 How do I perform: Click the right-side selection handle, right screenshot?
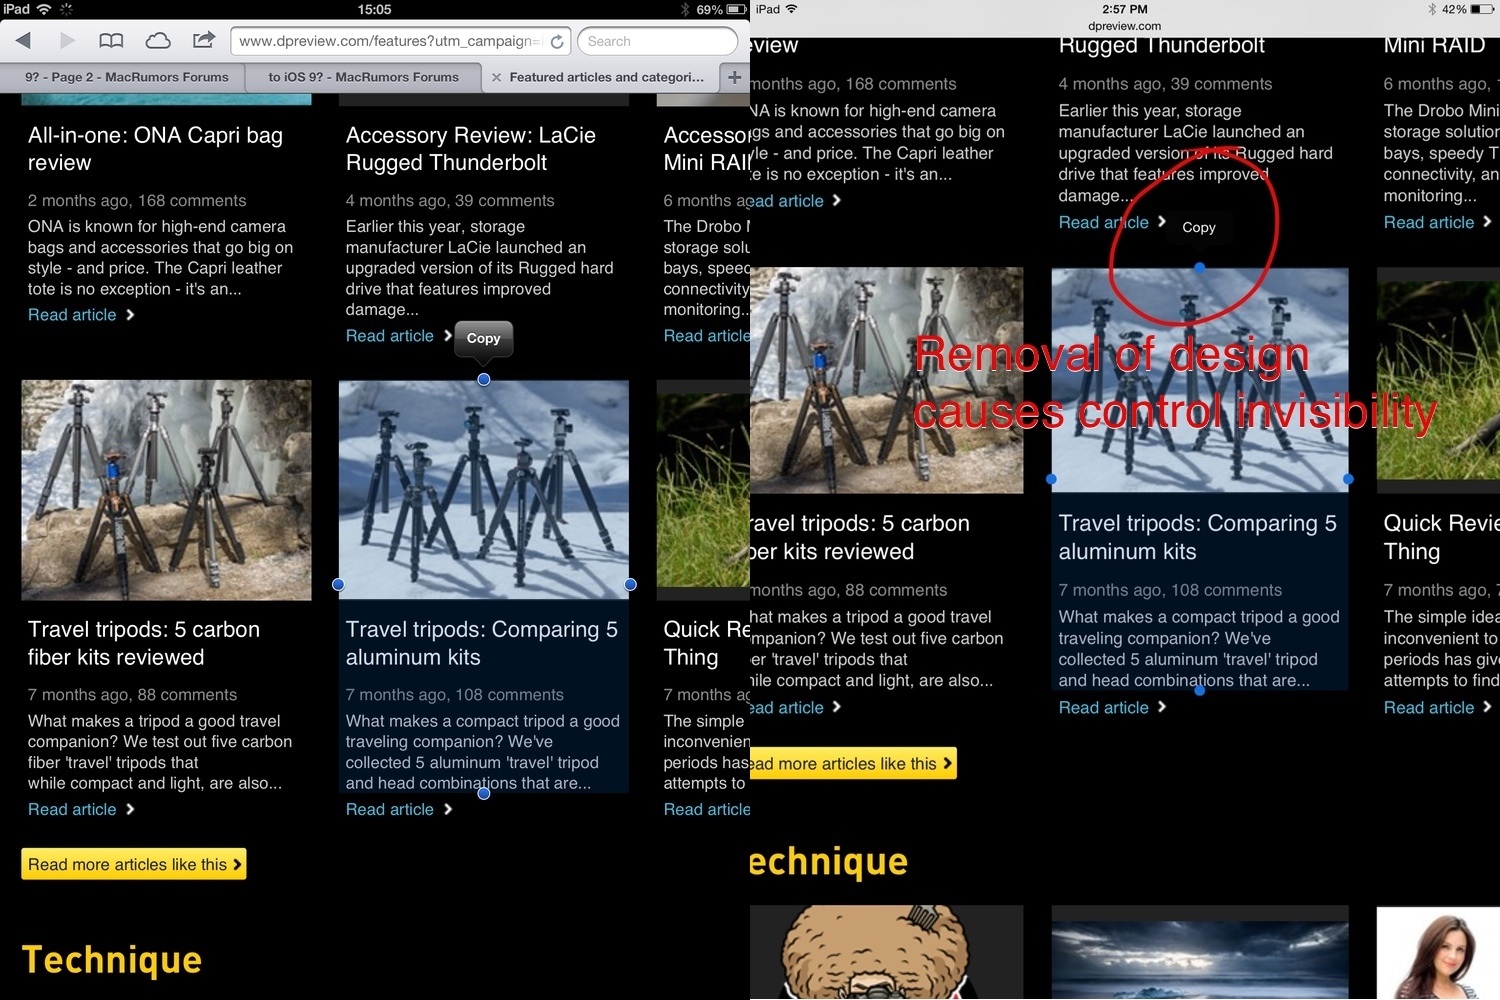coord(1348,479)
